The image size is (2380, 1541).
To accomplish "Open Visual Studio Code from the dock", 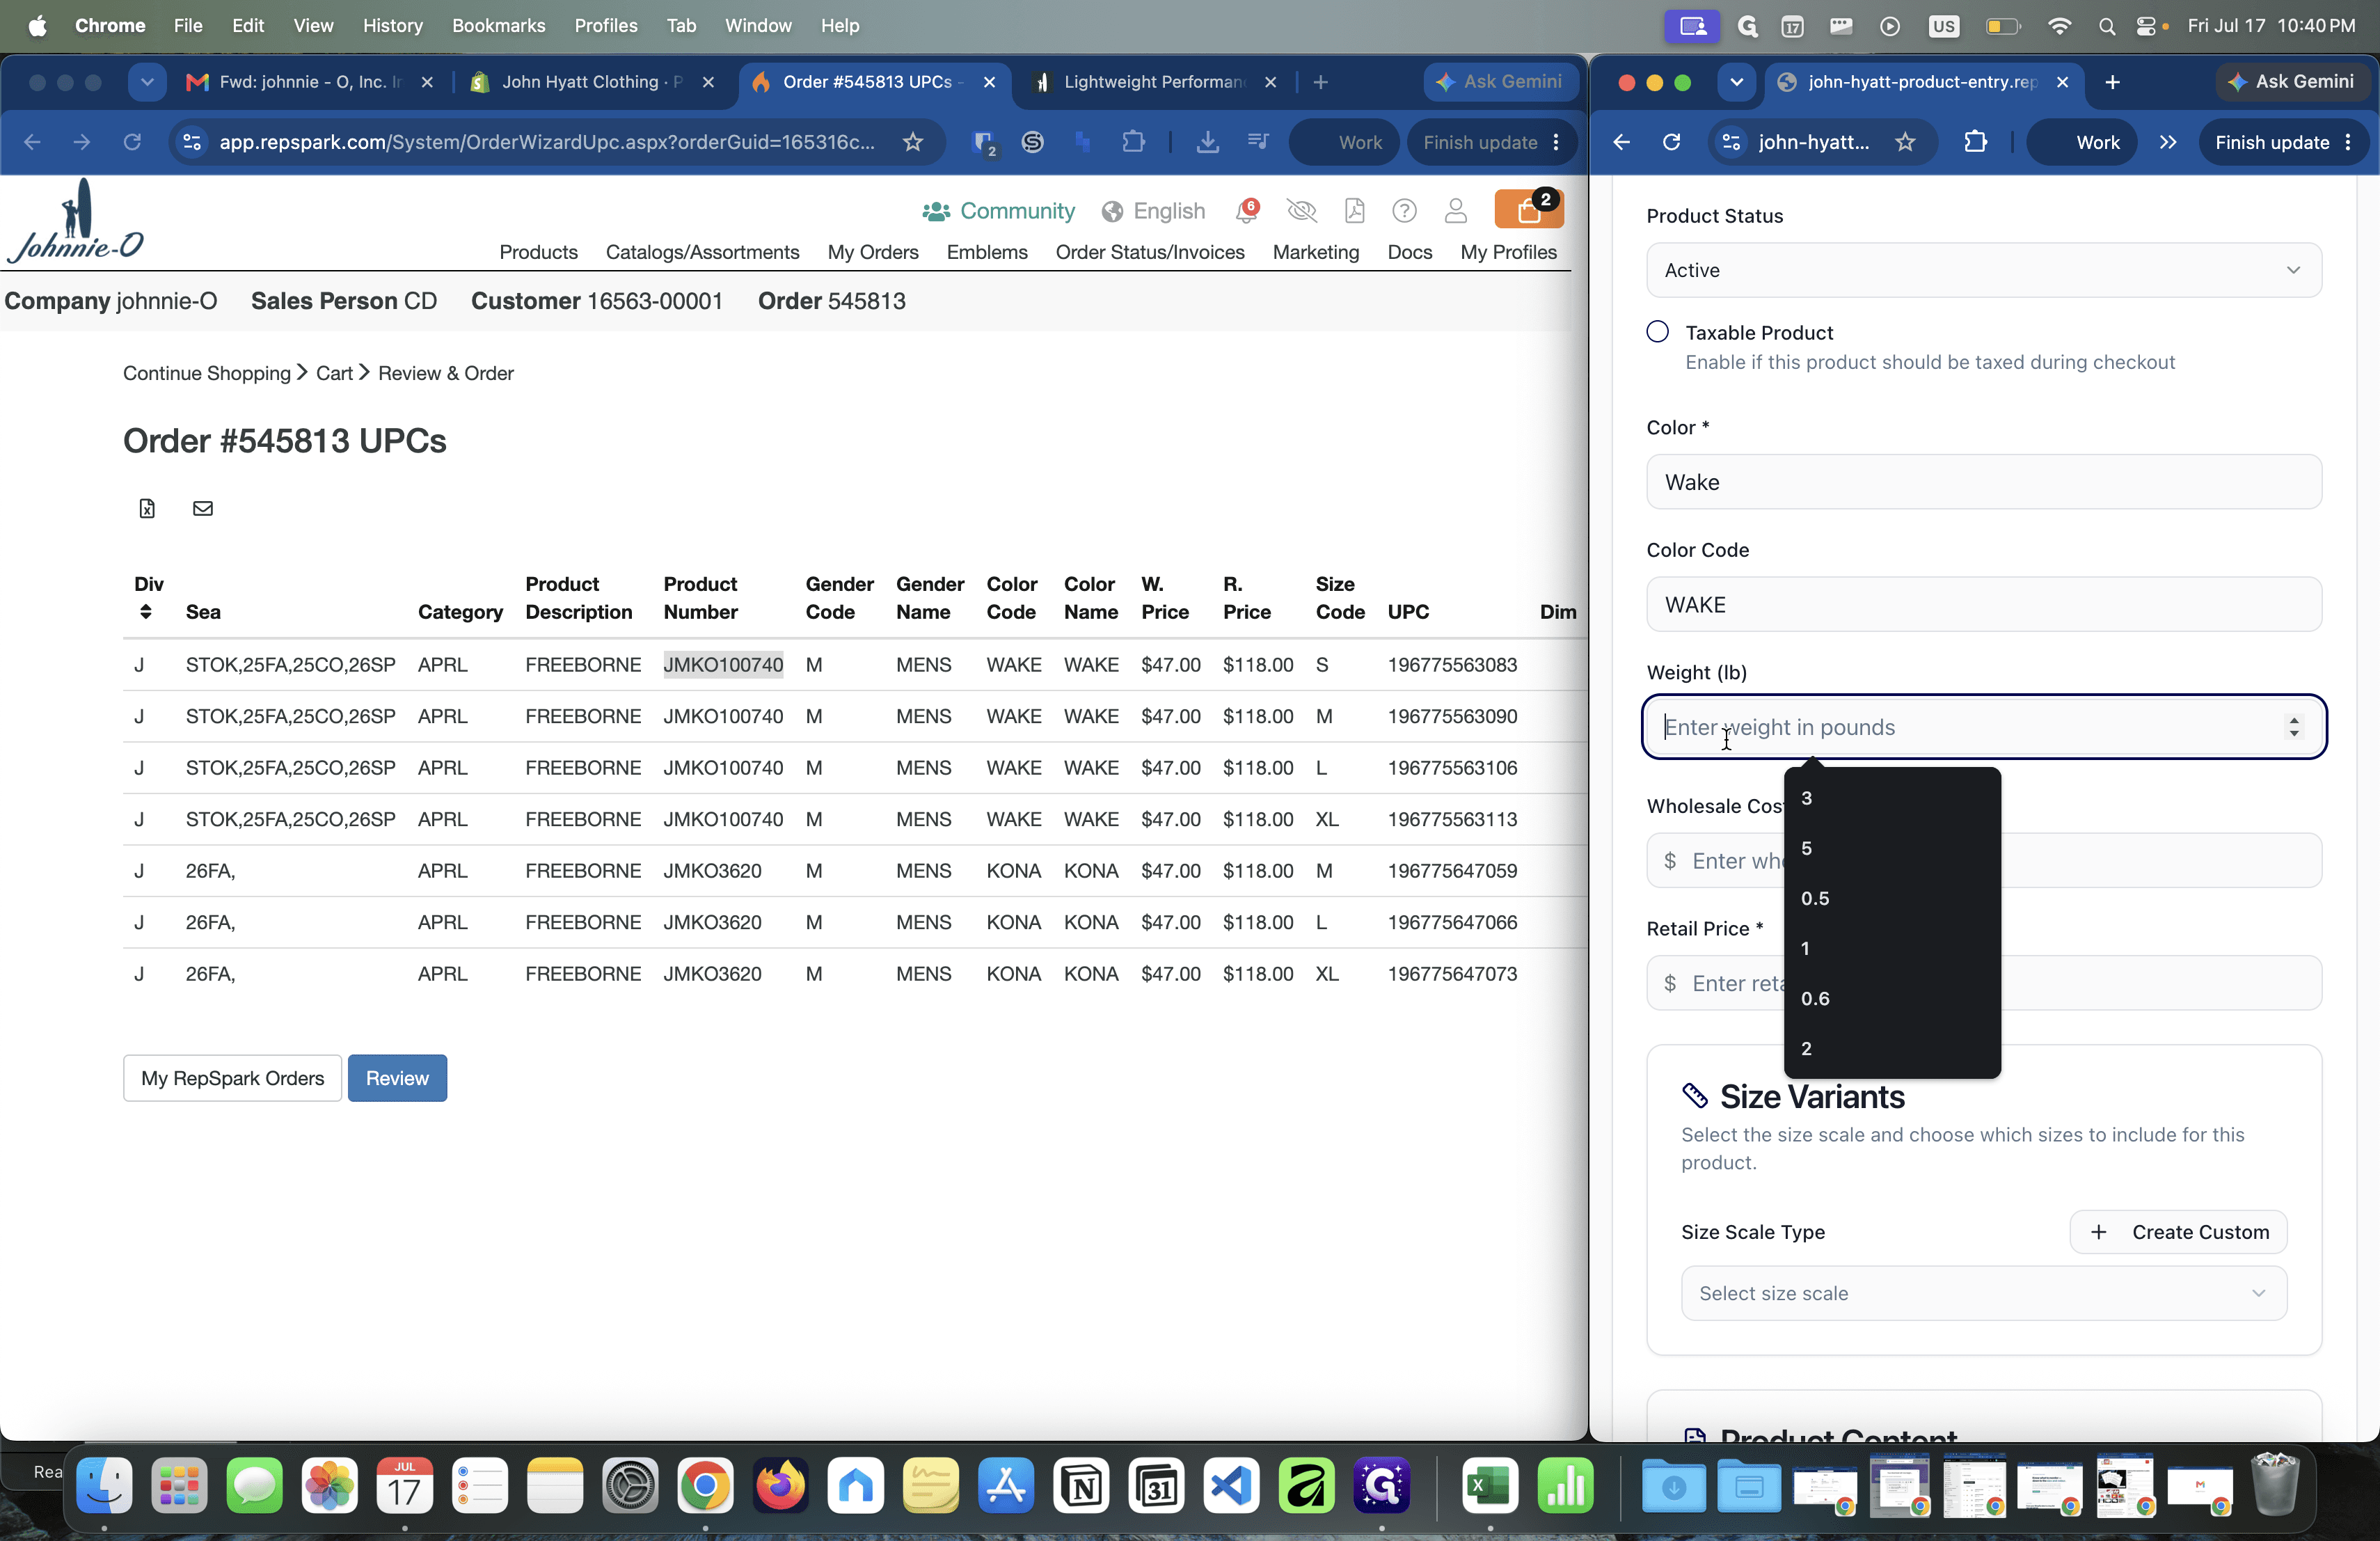I will [1231, 1485].
